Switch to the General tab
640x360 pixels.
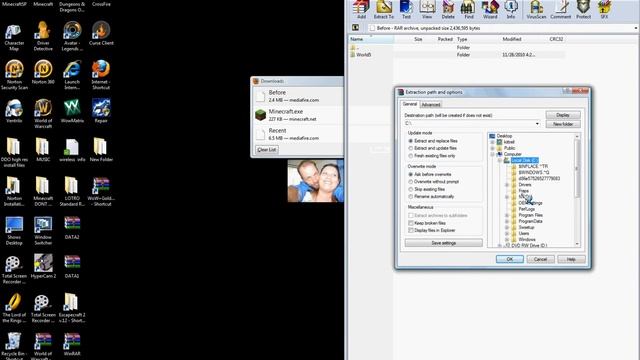410,104
